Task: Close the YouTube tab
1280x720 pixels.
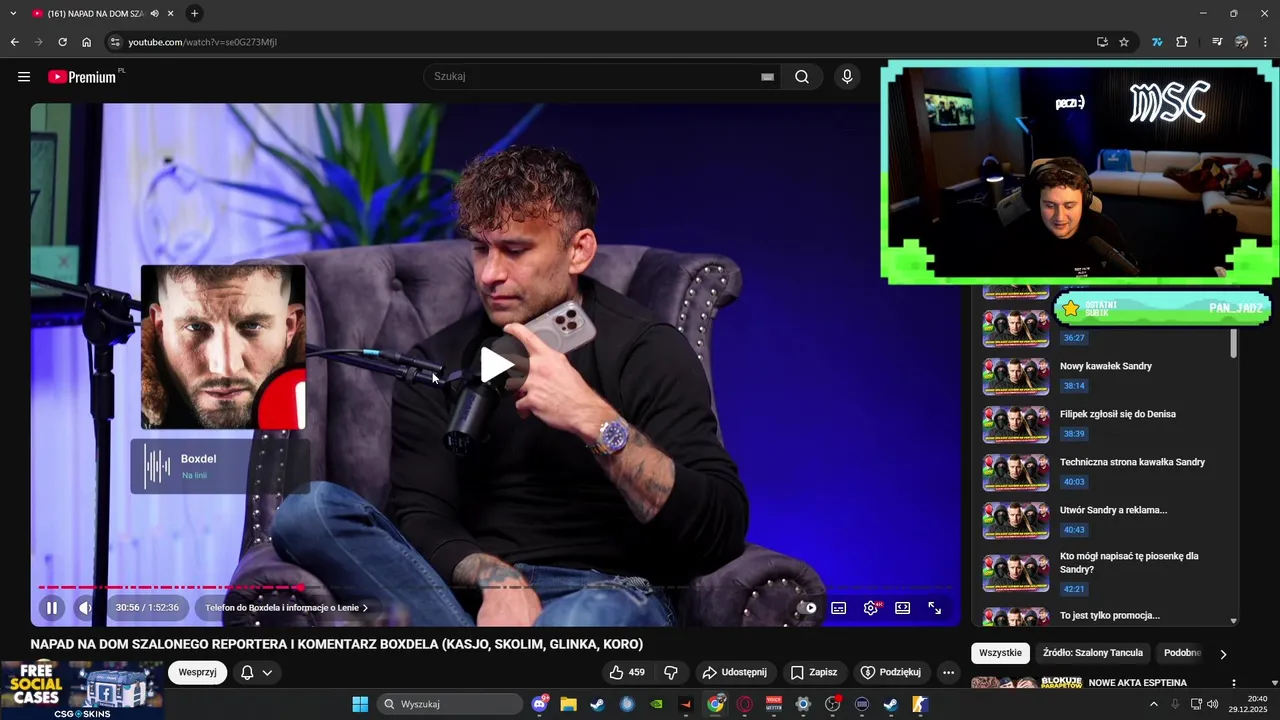Action: pyautogui.click(x=171, y=14)
